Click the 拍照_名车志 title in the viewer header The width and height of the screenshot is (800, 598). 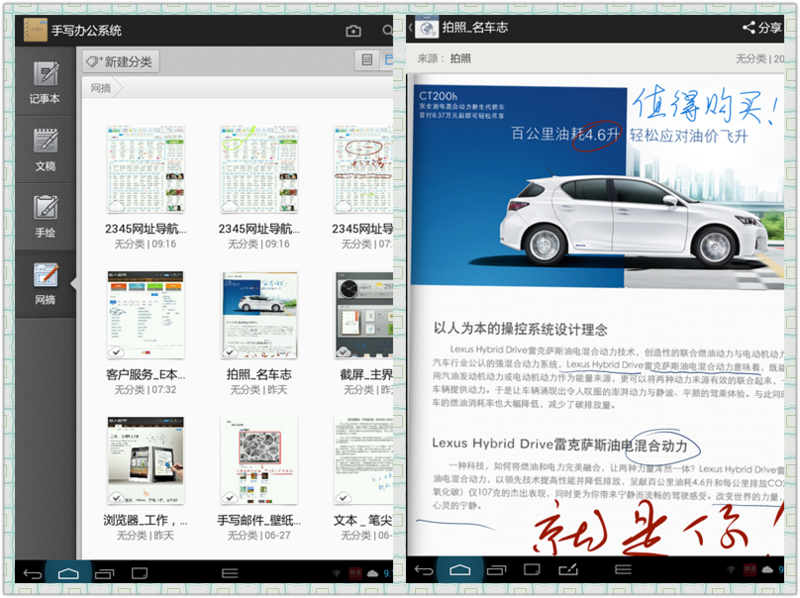pyautogui.click(x=475, y=28)
